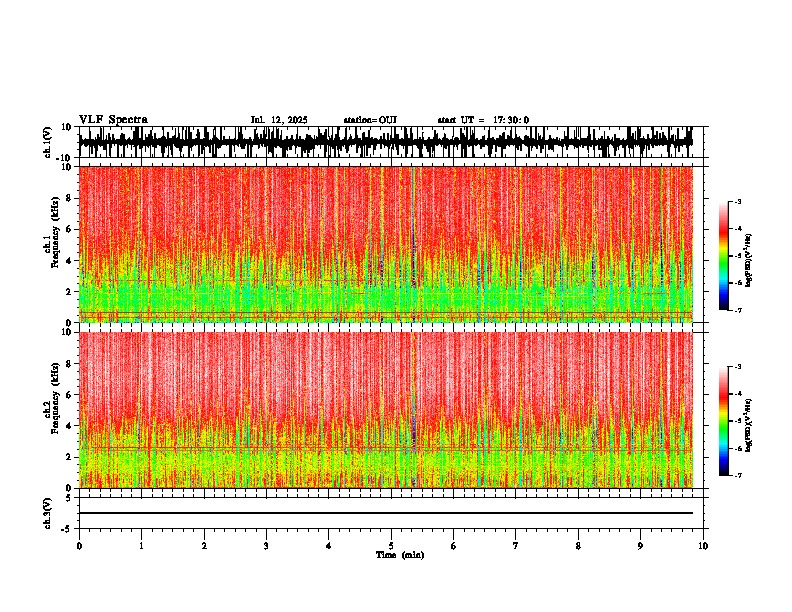Click the "8" kHz tick of ch.2 spectrogram
This screenshot has height=612, width=792.
click(x=70, y=364)
